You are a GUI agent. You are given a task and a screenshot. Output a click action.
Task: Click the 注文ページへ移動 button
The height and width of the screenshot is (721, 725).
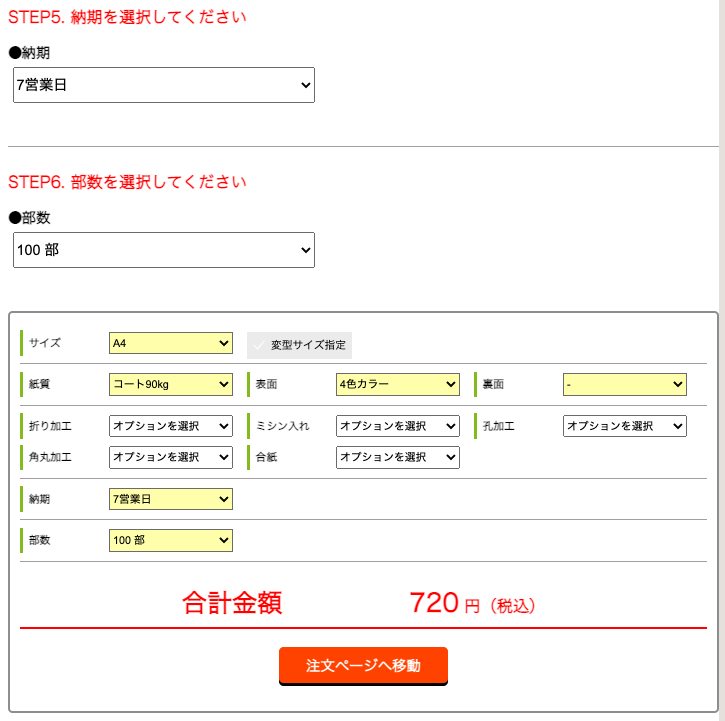363,666
